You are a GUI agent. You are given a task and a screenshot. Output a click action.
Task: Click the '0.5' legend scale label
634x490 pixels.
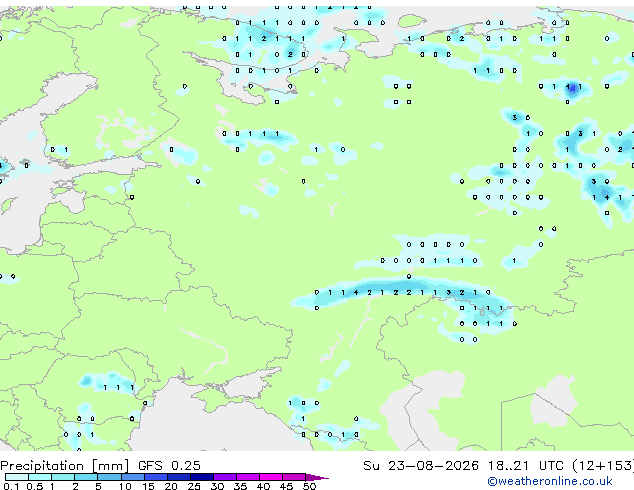[34, 486]
